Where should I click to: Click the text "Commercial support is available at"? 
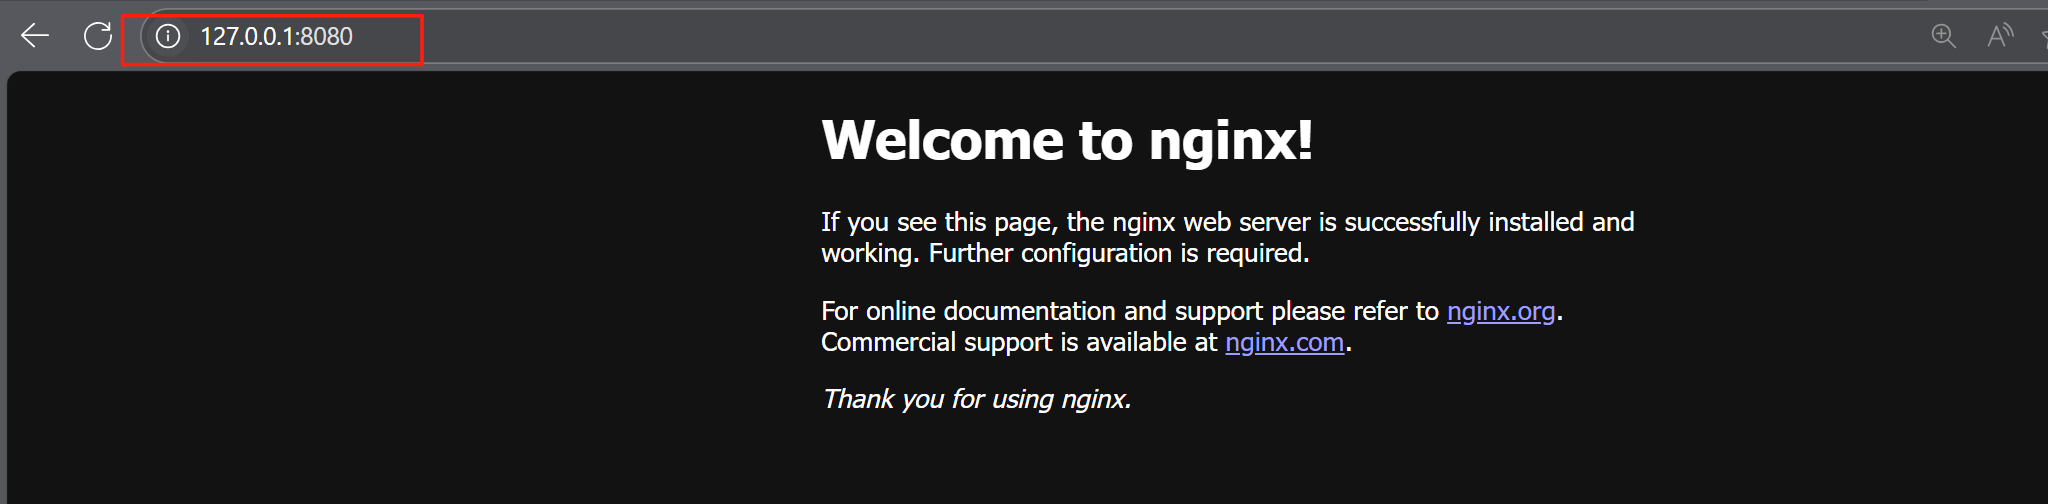coord(1019,342)
